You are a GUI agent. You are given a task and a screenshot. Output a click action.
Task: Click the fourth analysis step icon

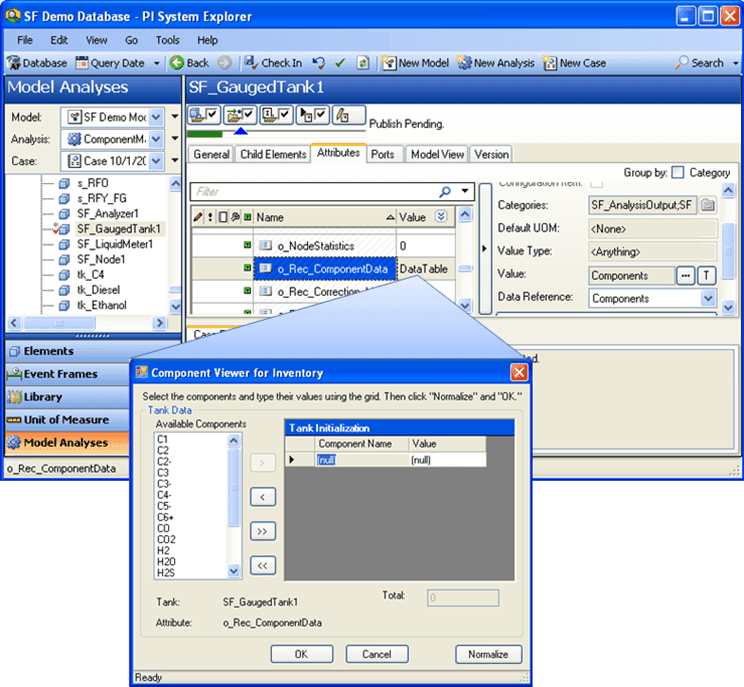312,115
